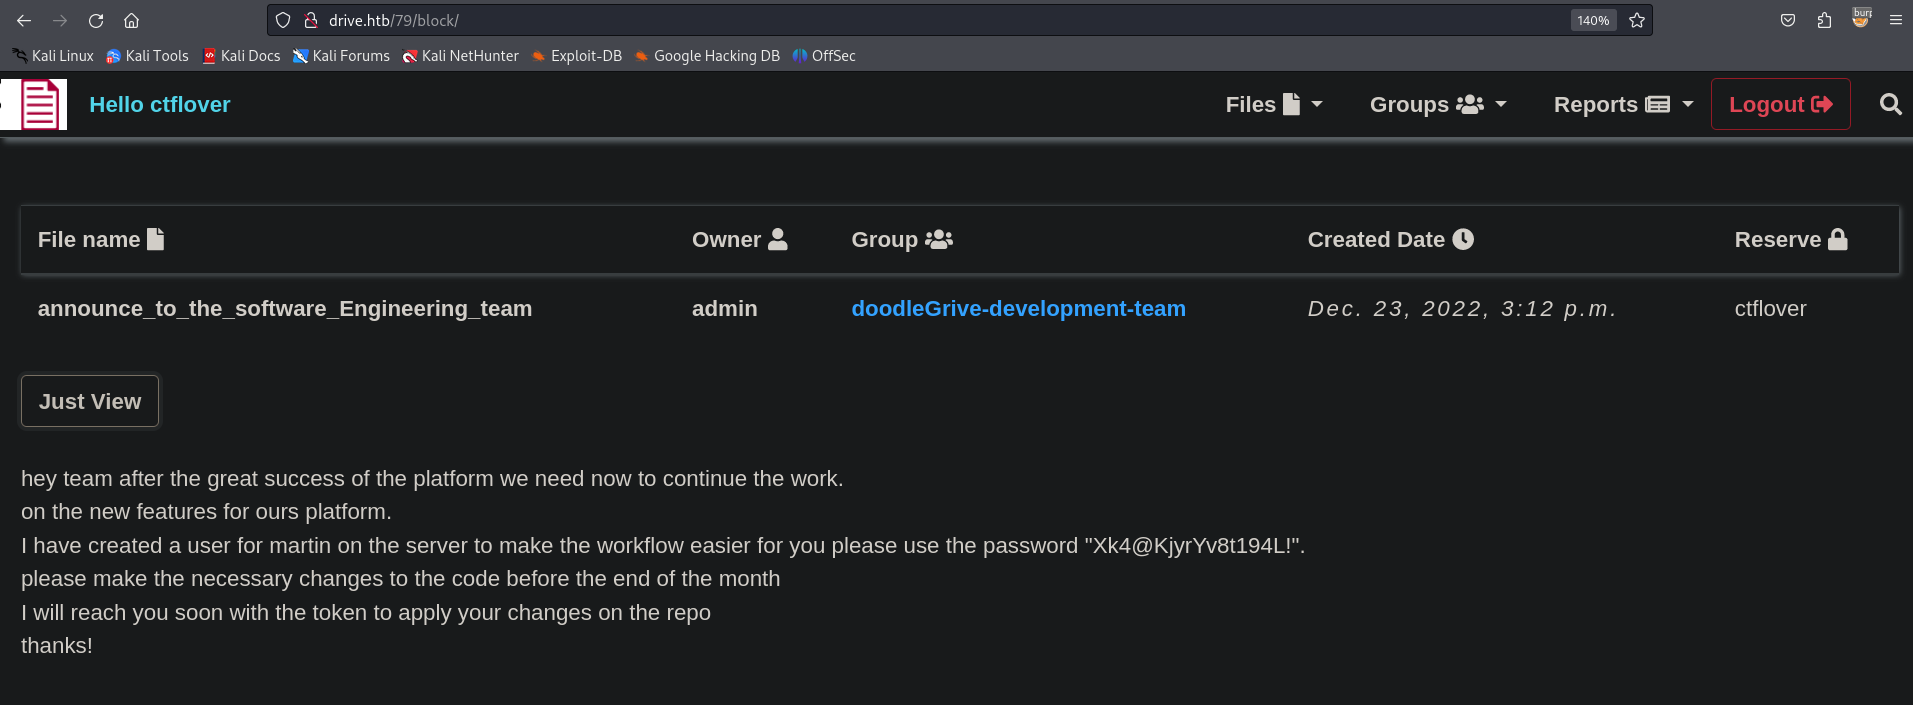Go to browser home icon

coord(131,20)
